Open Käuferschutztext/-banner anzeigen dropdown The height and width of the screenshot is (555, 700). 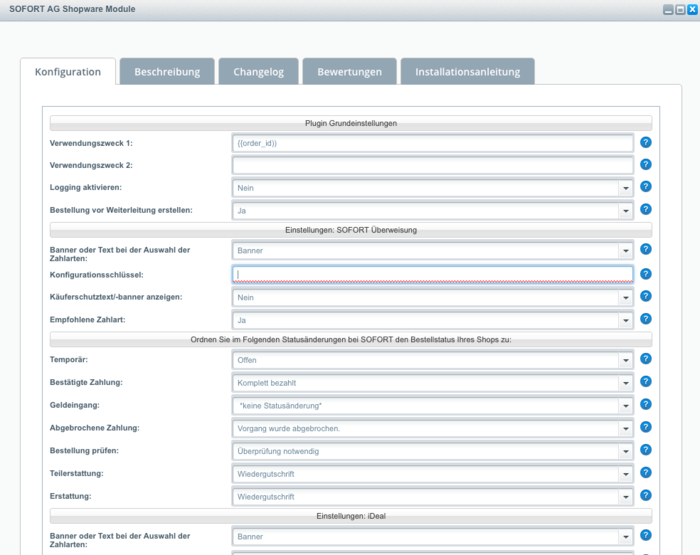(626, 298)
